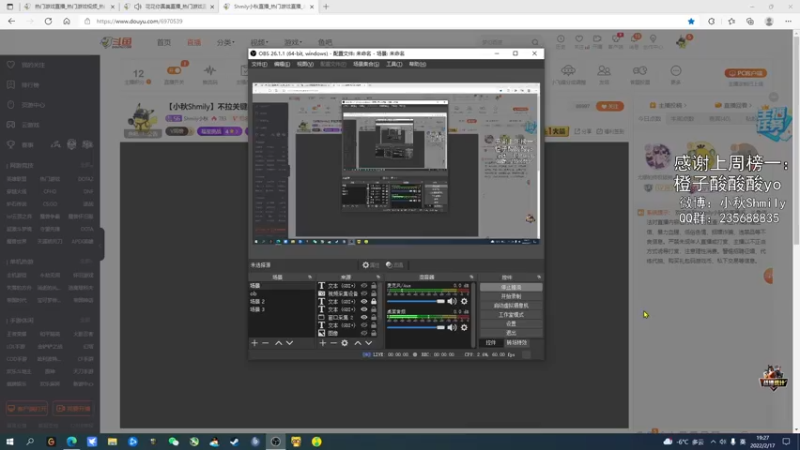
Task: Click browser refresh icon
Action: (48, 21)
